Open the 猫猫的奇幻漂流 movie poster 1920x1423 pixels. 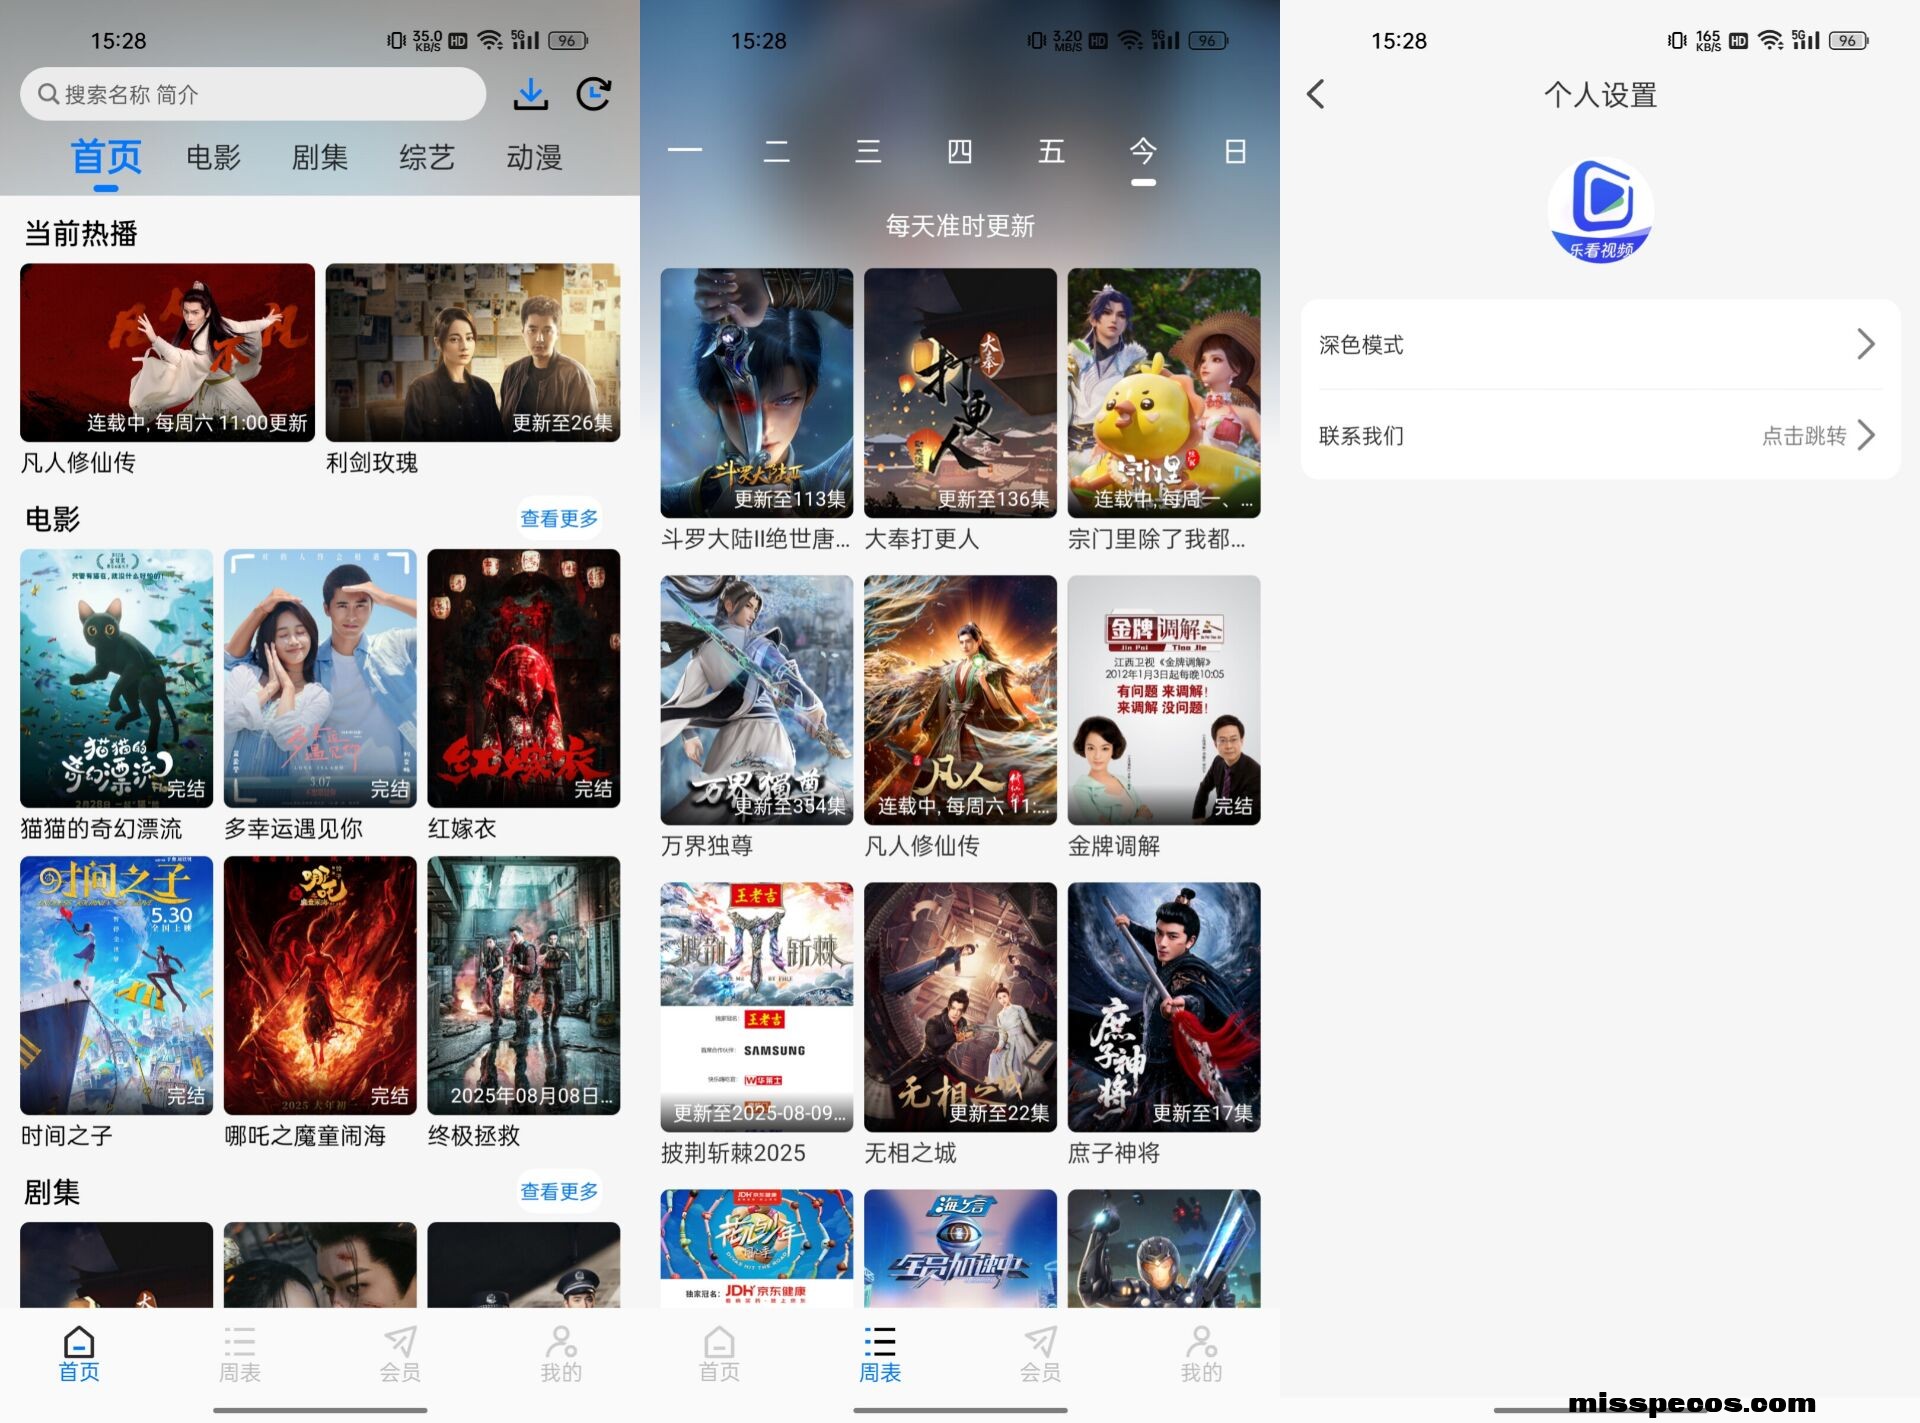(116, 678)
